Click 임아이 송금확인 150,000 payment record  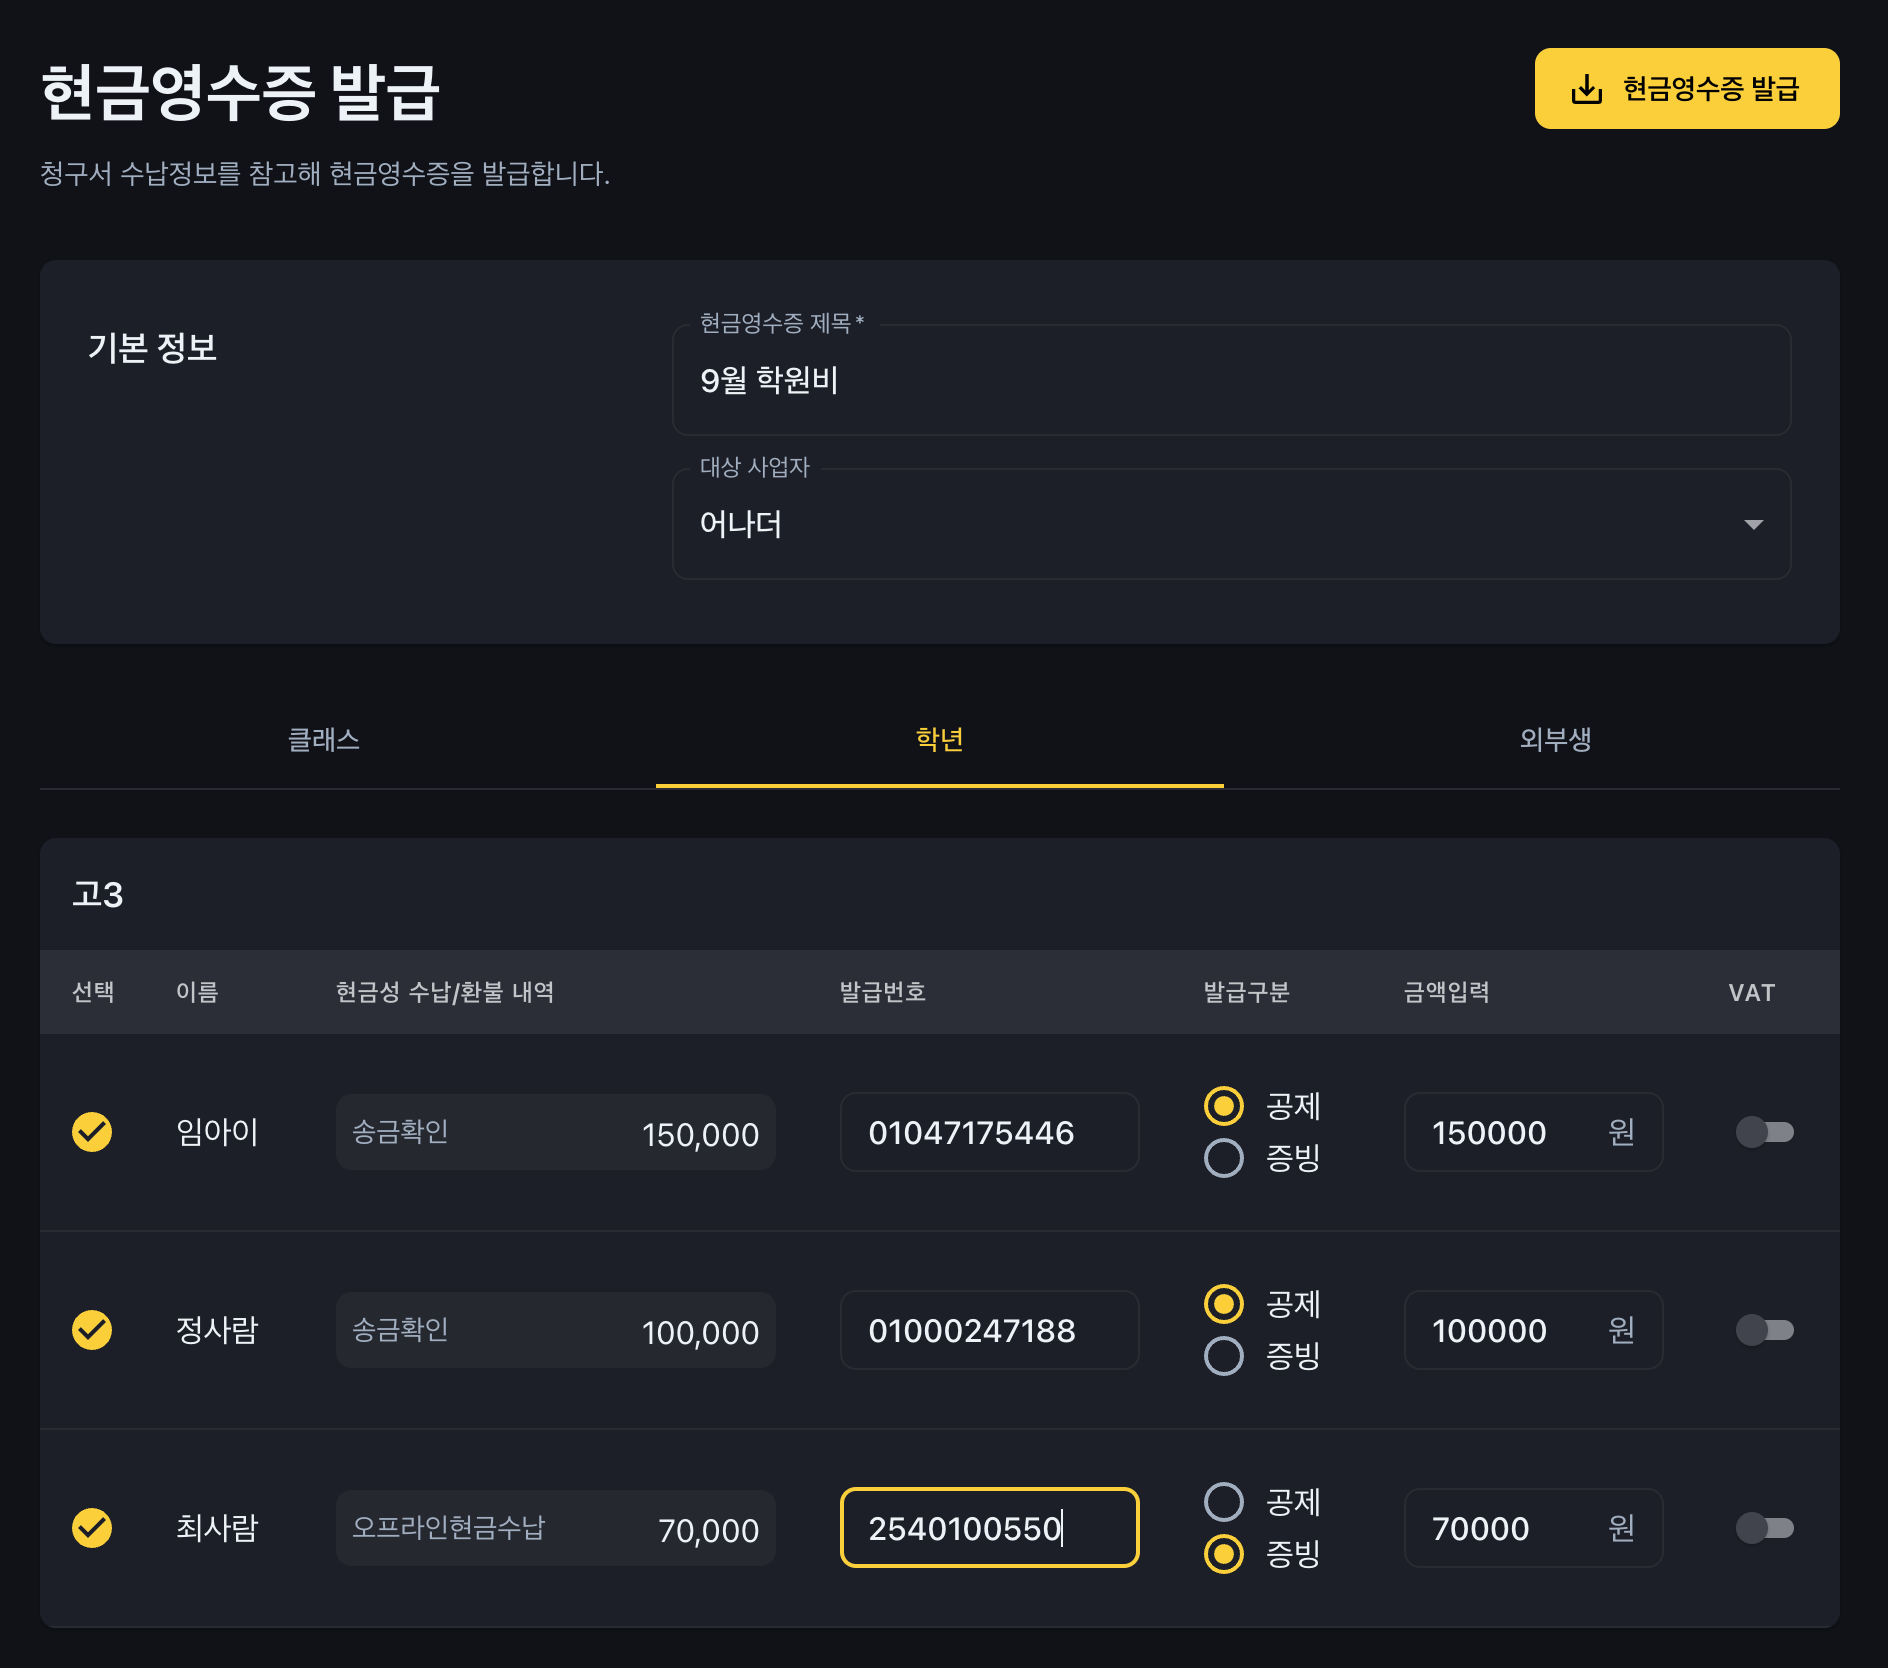tap(556, 1132)
